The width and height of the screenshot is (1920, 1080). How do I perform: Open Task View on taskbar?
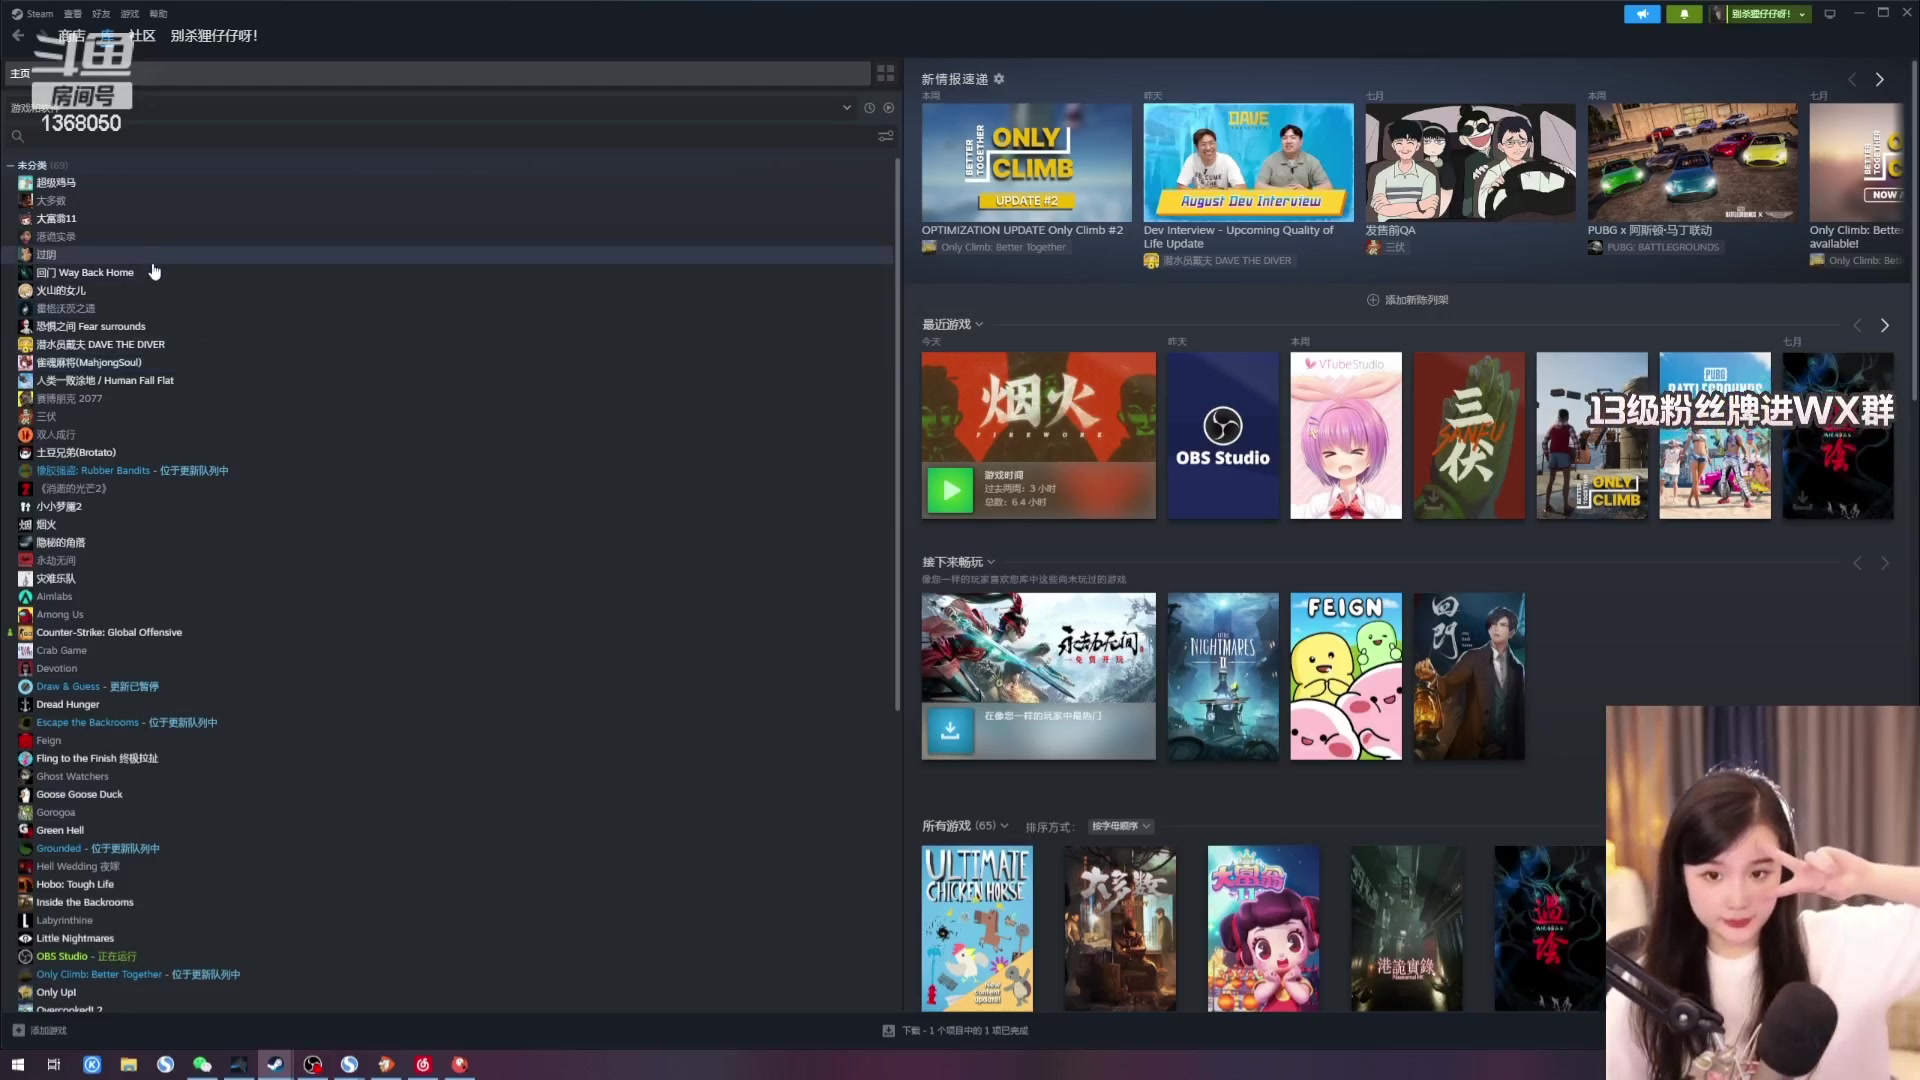point(54,1065)
